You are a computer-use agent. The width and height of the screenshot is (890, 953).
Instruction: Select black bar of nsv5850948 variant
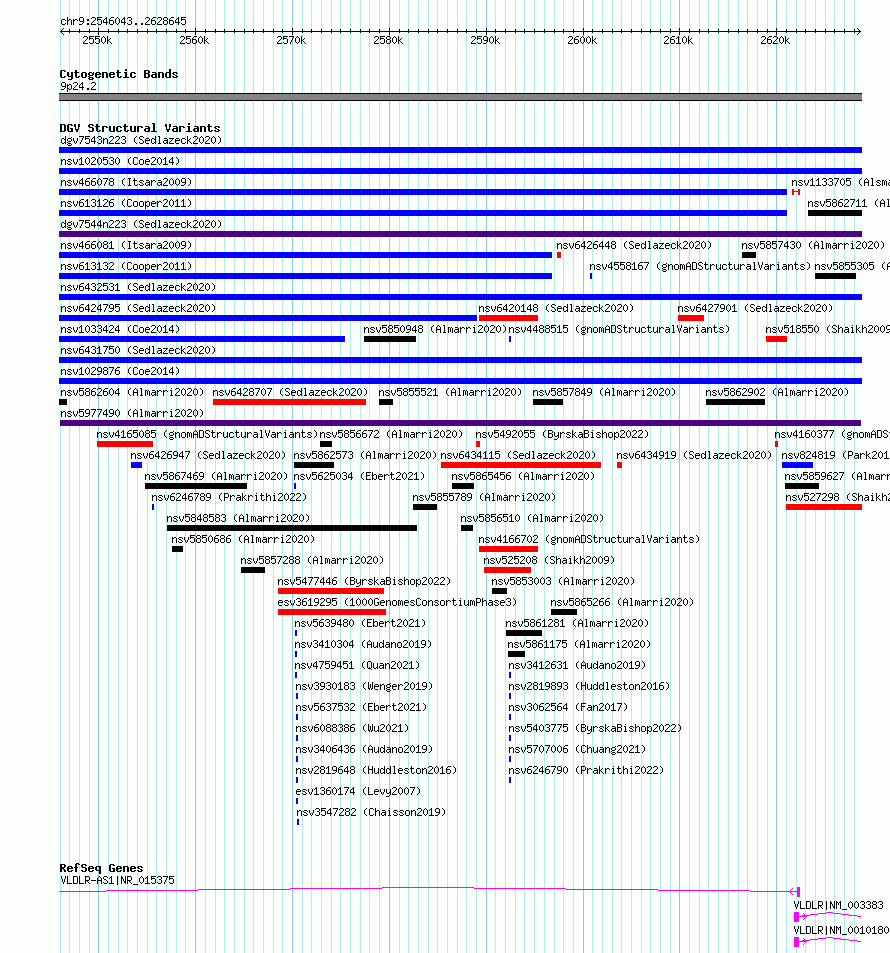pyautogui.click(x=390, y=339)
